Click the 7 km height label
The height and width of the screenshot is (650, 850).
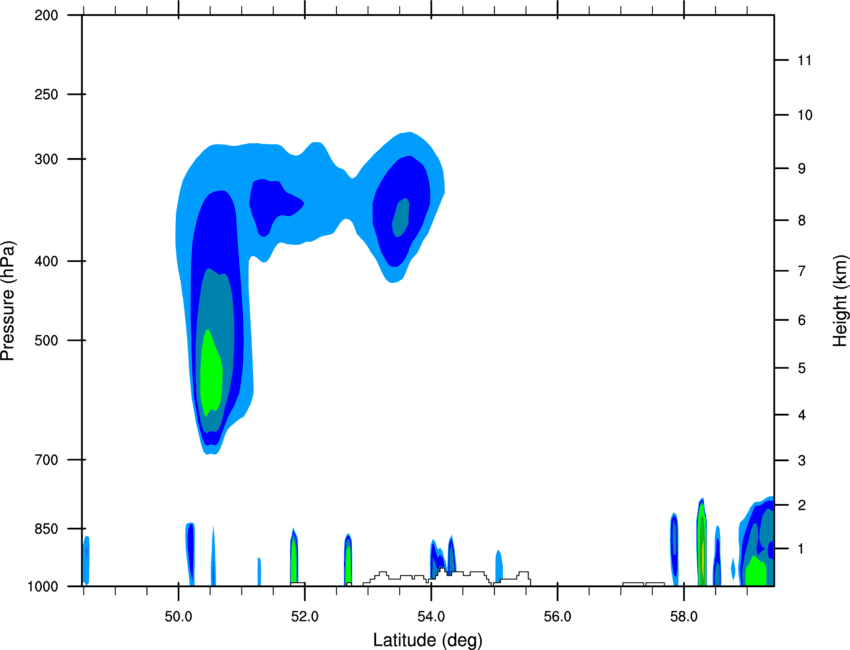pos(802,271)
